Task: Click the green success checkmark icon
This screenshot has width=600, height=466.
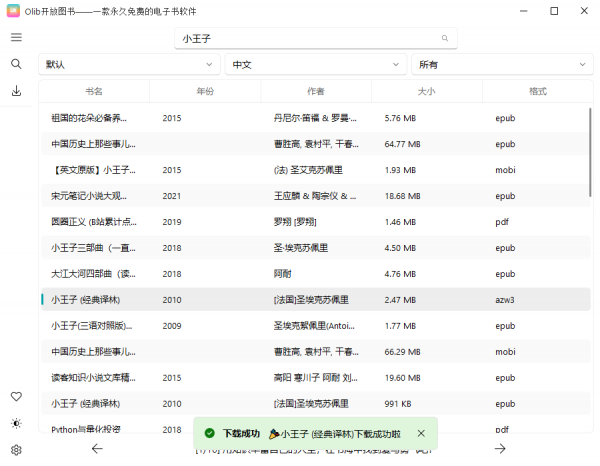Action: pos(209,433)
